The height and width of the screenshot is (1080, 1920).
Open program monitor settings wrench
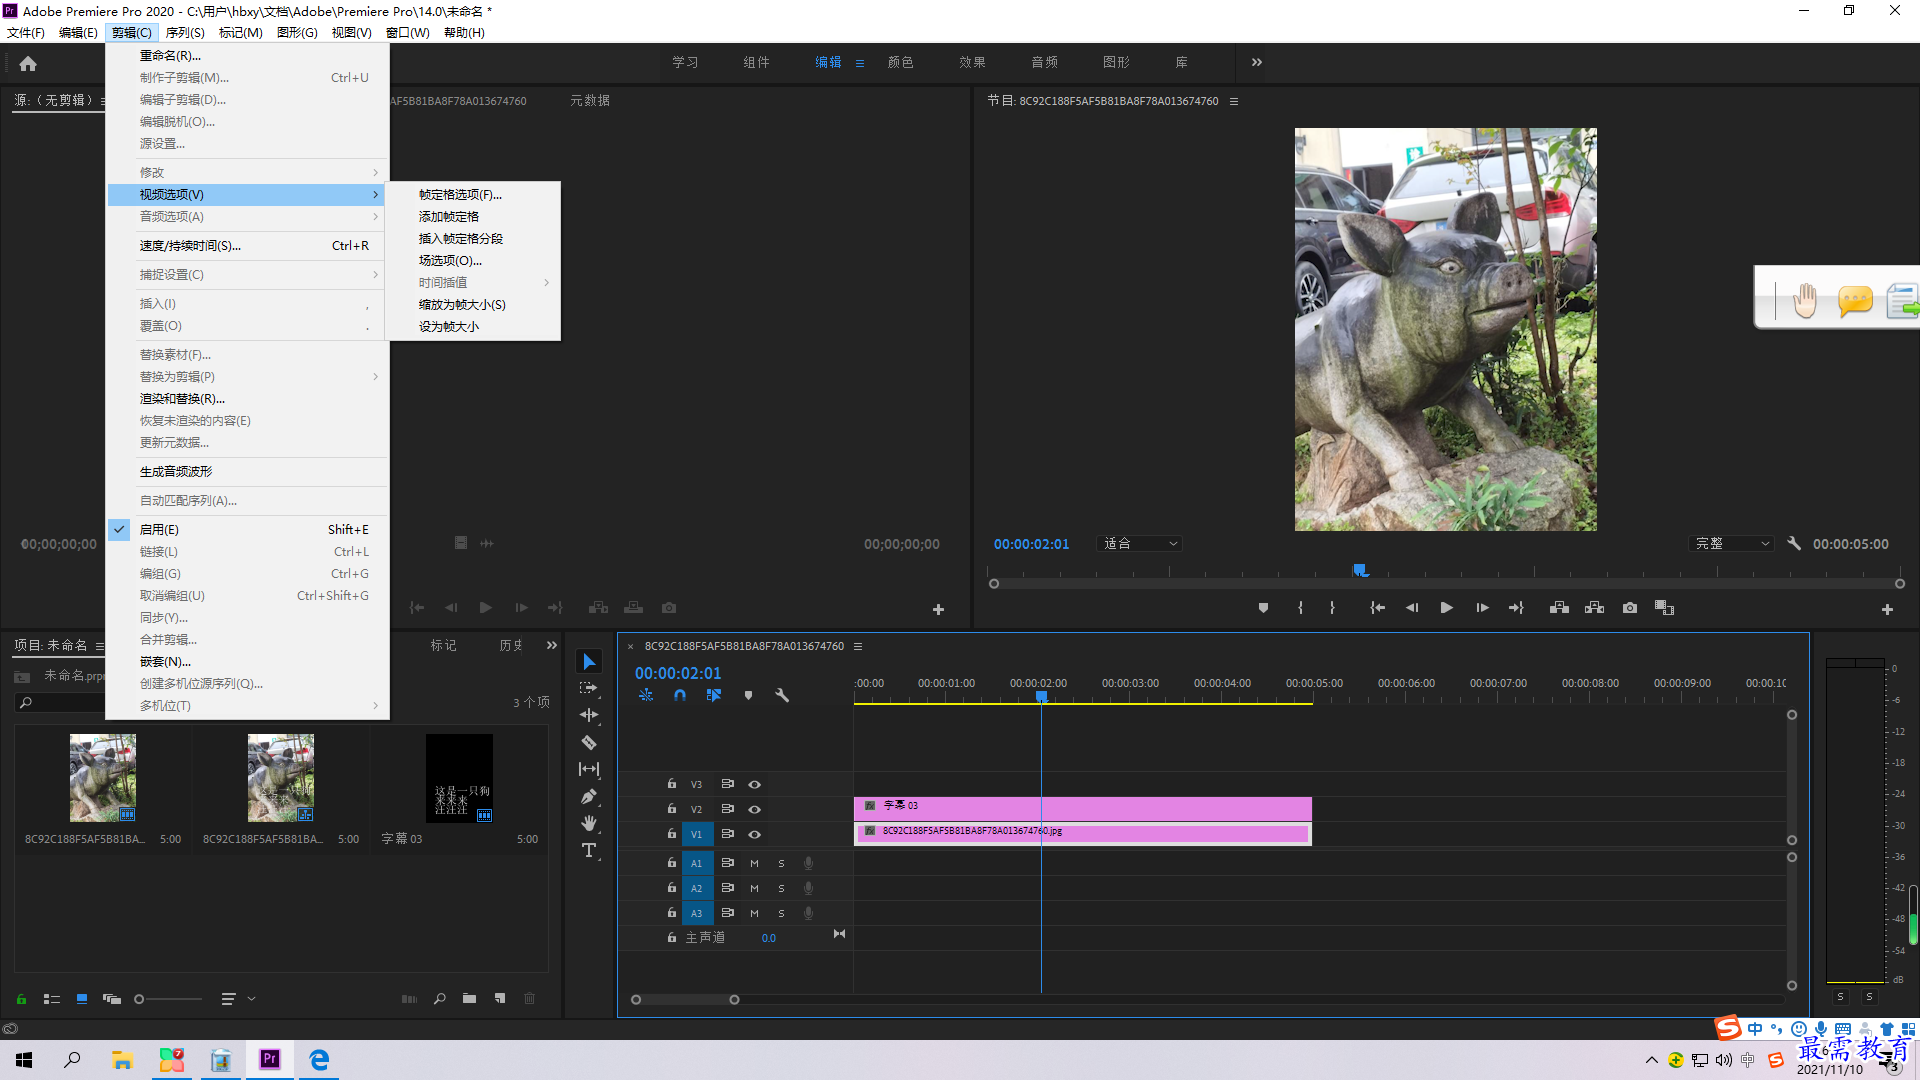coord(1794,544)
